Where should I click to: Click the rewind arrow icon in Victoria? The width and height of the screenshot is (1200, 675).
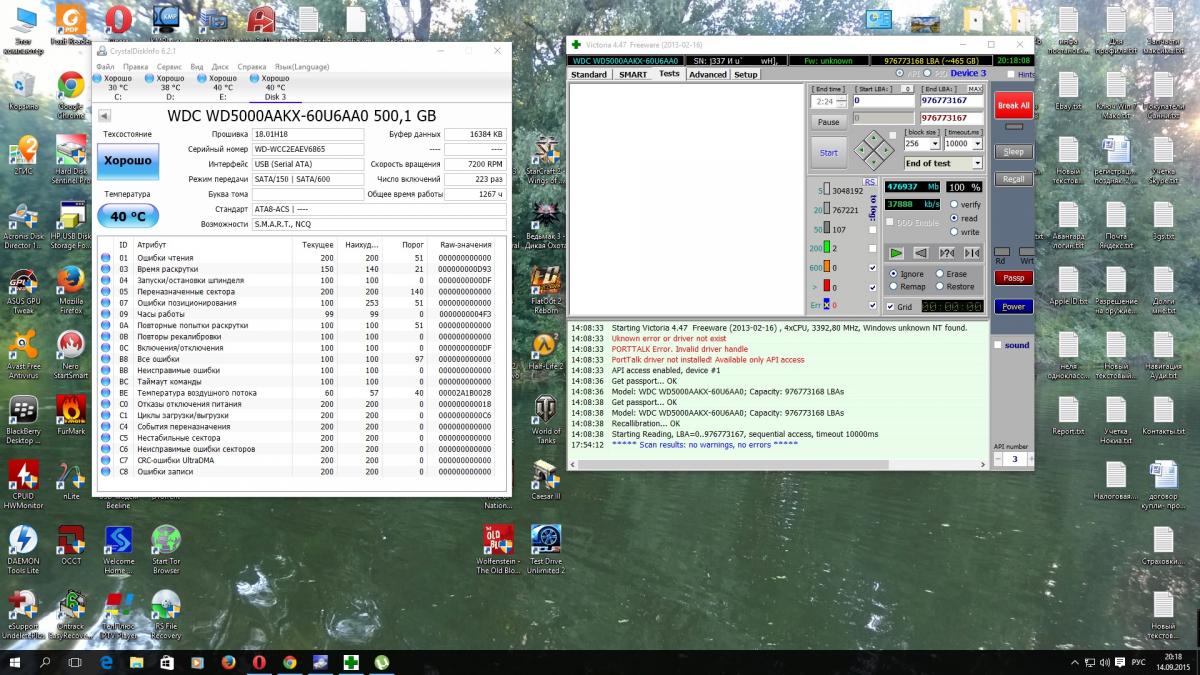pyautogui.click(x=920, y=253)
